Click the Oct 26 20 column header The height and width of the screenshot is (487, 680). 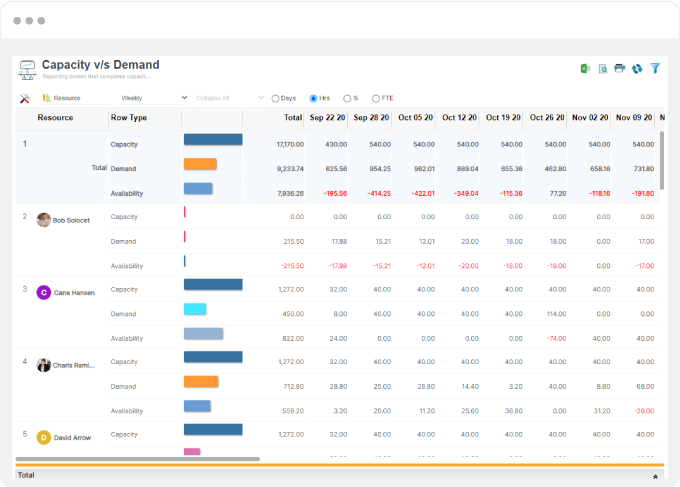coord(547,118)
